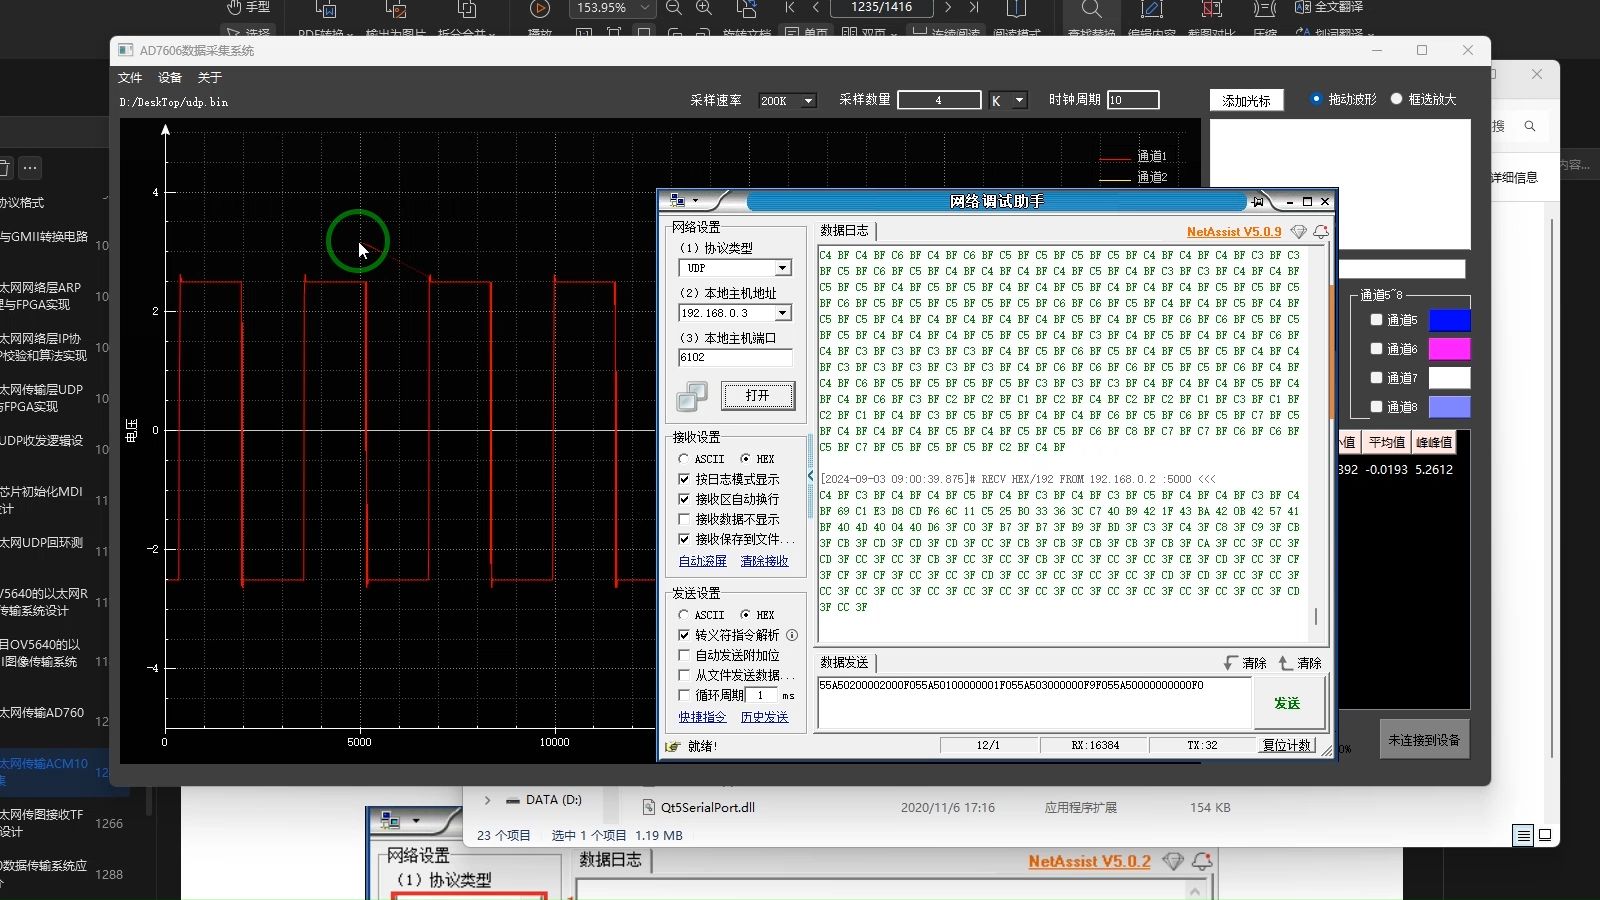
Task: Expand the DATA (D:) tree node
Action: point(487,800)
